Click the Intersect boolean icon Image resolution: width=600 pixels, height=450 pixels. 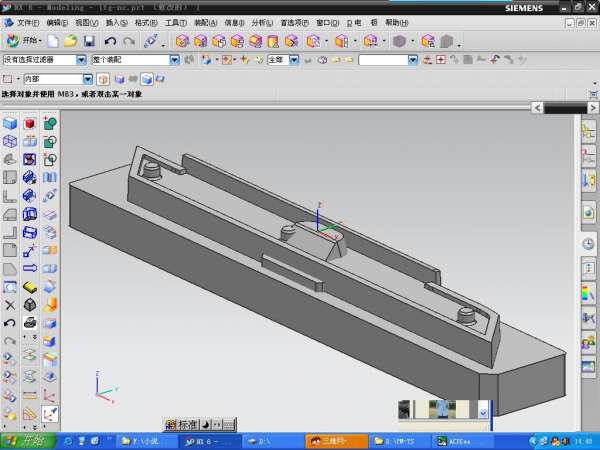pos(50,159)
